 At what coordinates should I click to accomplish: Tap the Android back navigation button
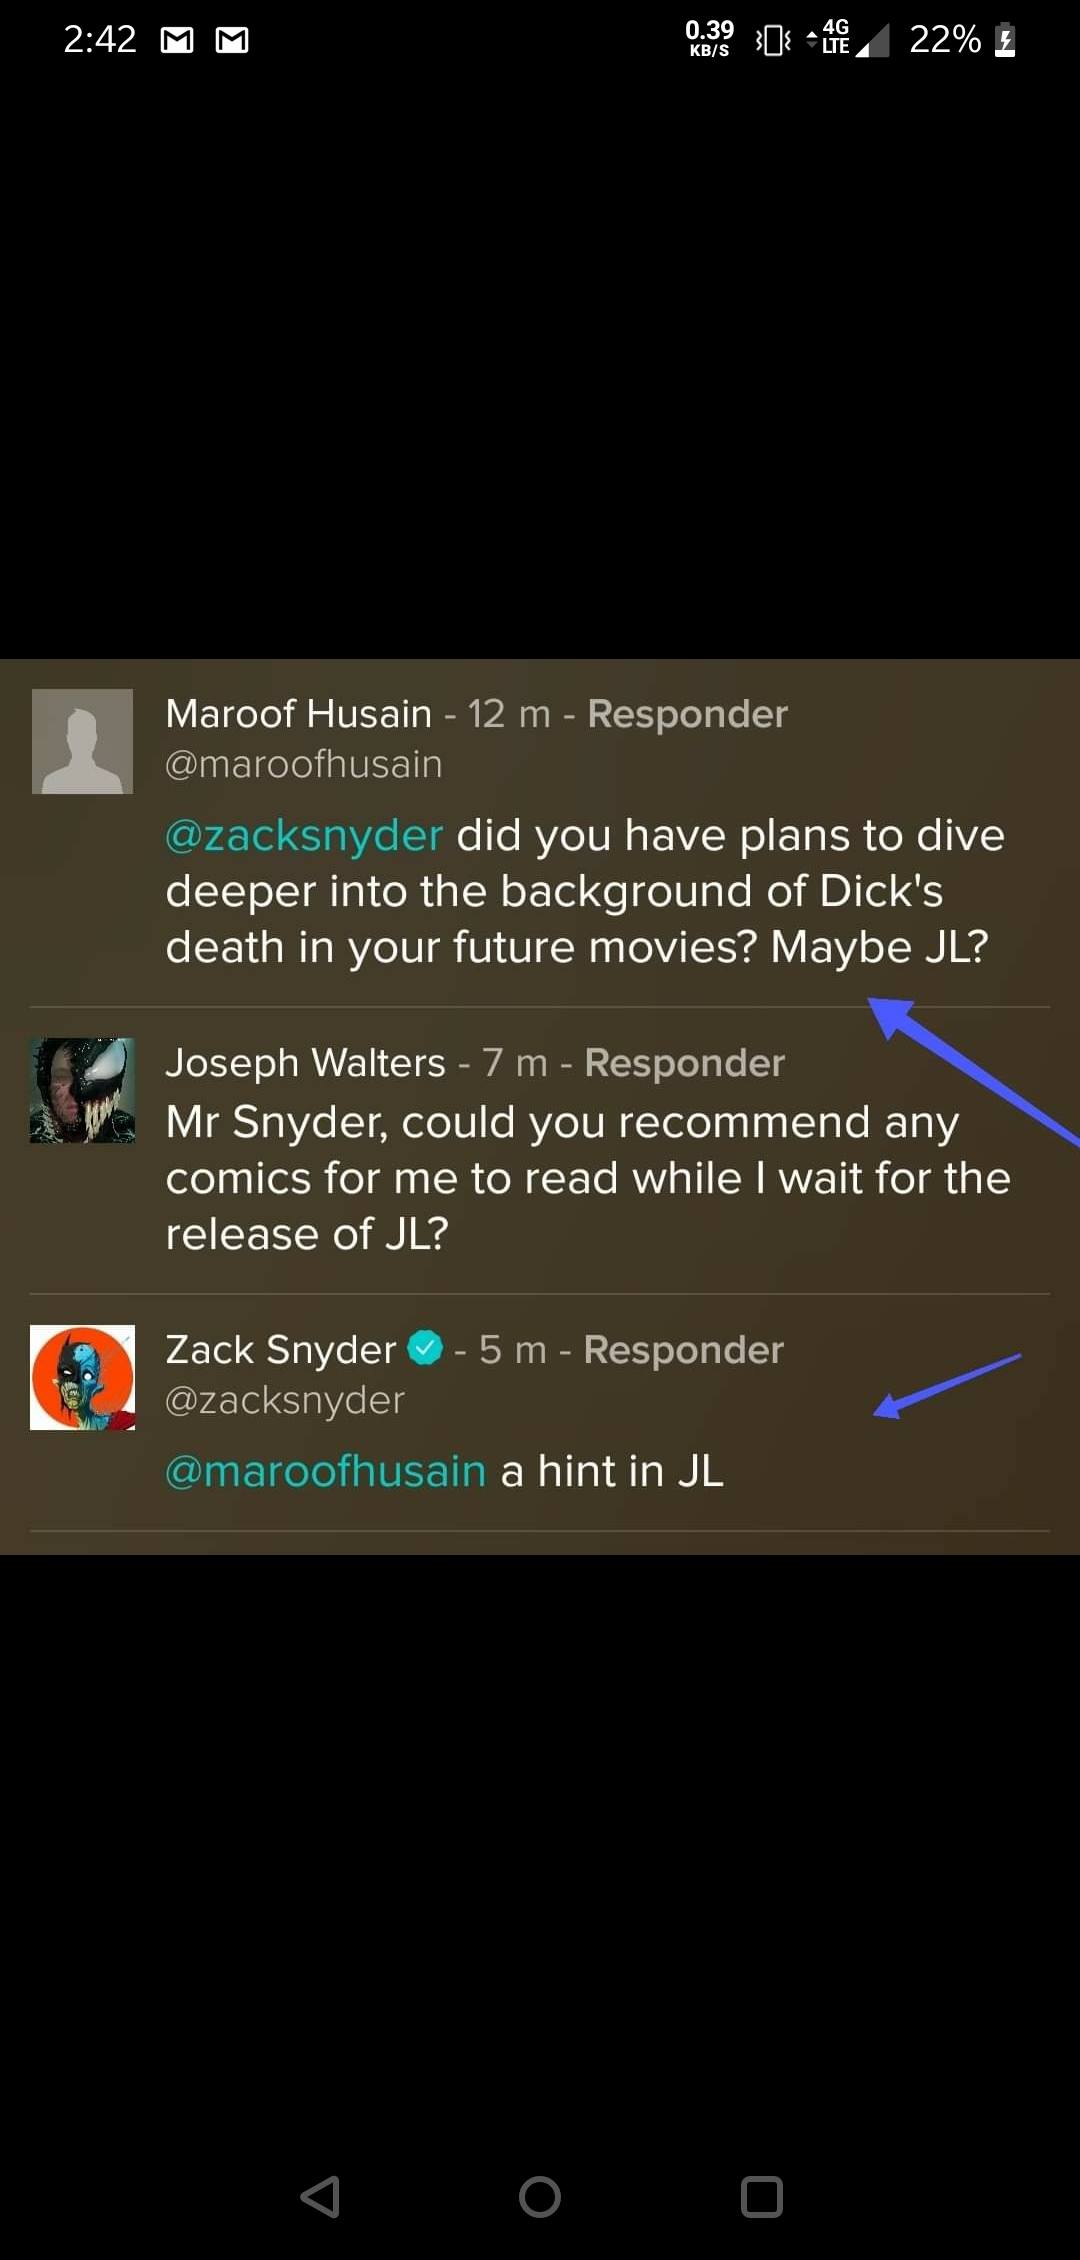(320, 2197)
